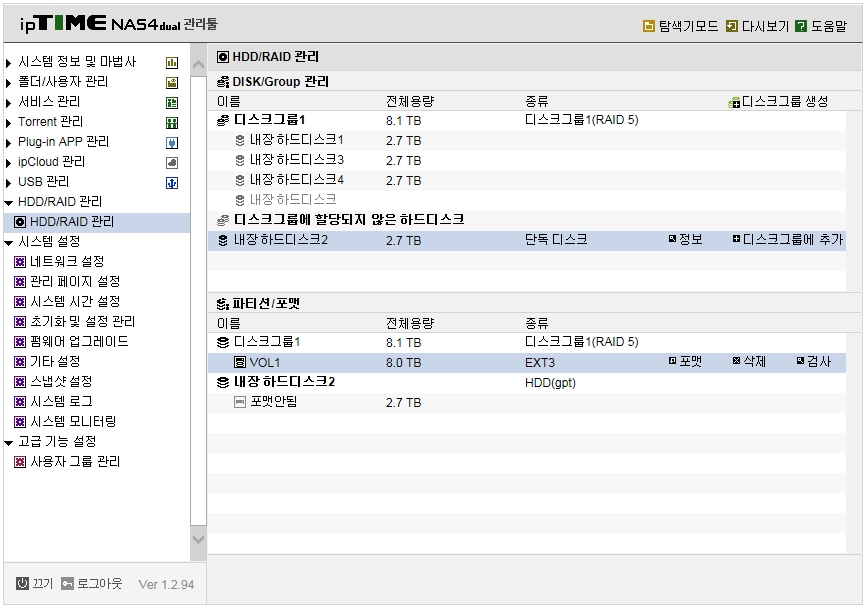Click the icon next to 시스템 시간 설정
Screen dimensions: 867x609
20,302
